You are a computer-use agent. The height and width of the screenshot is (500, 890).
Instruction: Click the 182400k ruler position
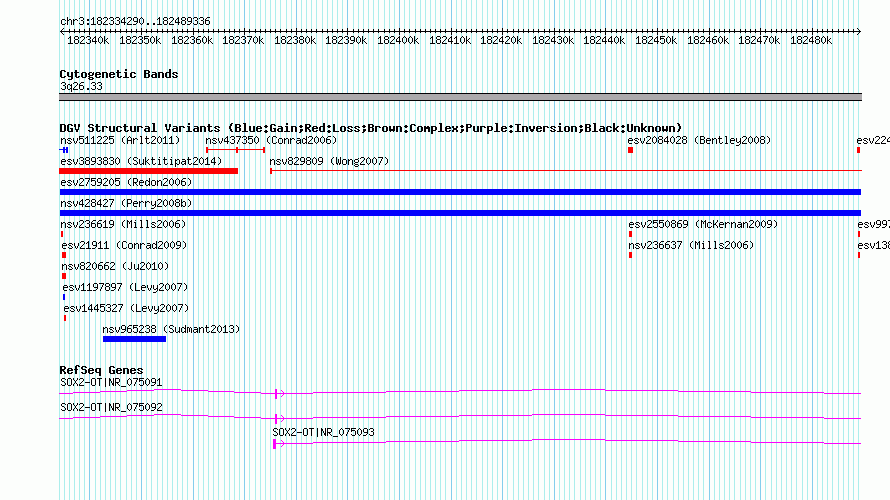pyautogui.click(x=398, y=40)
